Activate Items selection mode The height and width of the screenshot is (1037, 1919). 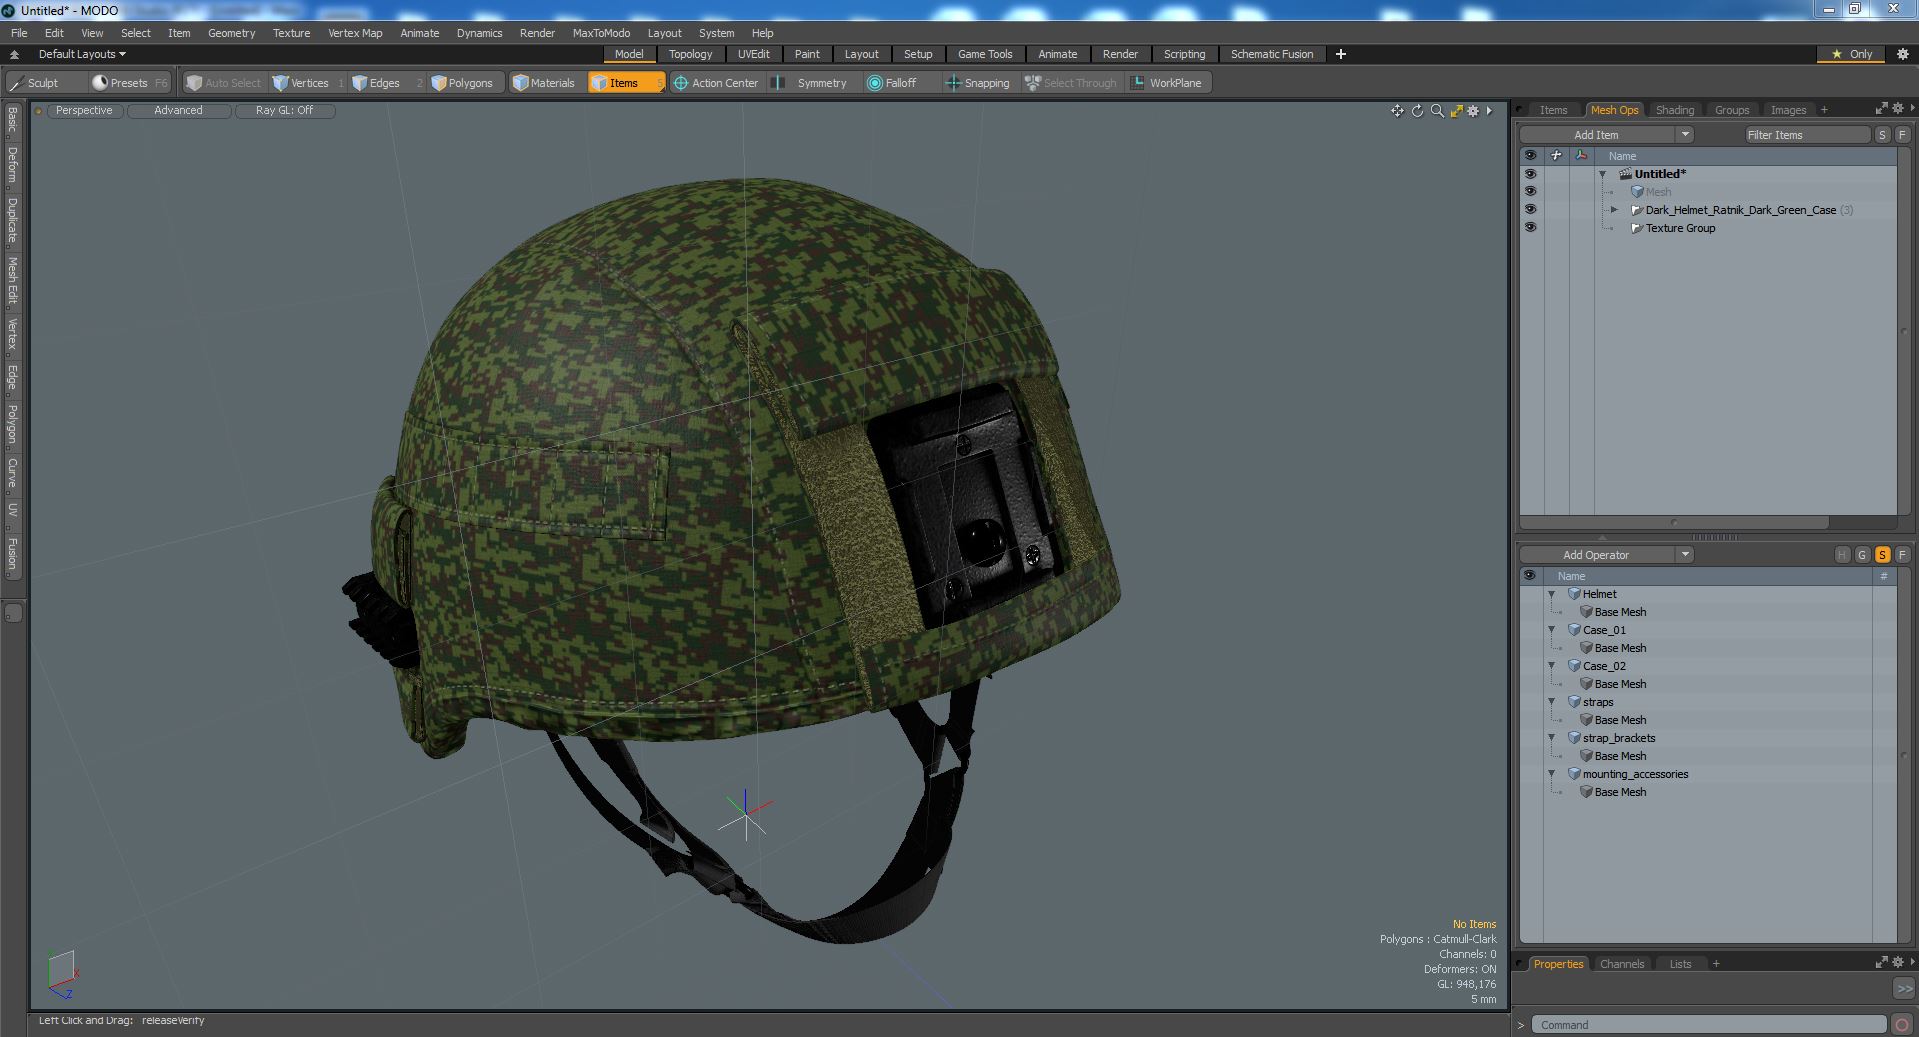click(626, 83)
